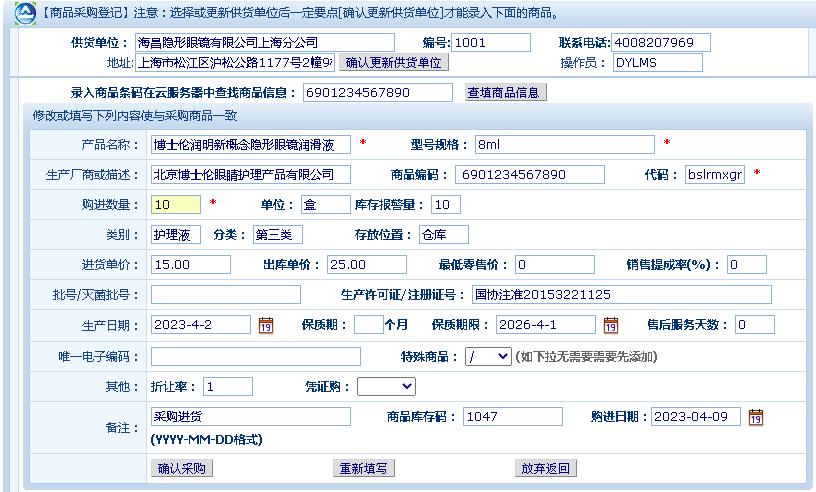Open calendar picker for 保质期限

tap(611, 325)
